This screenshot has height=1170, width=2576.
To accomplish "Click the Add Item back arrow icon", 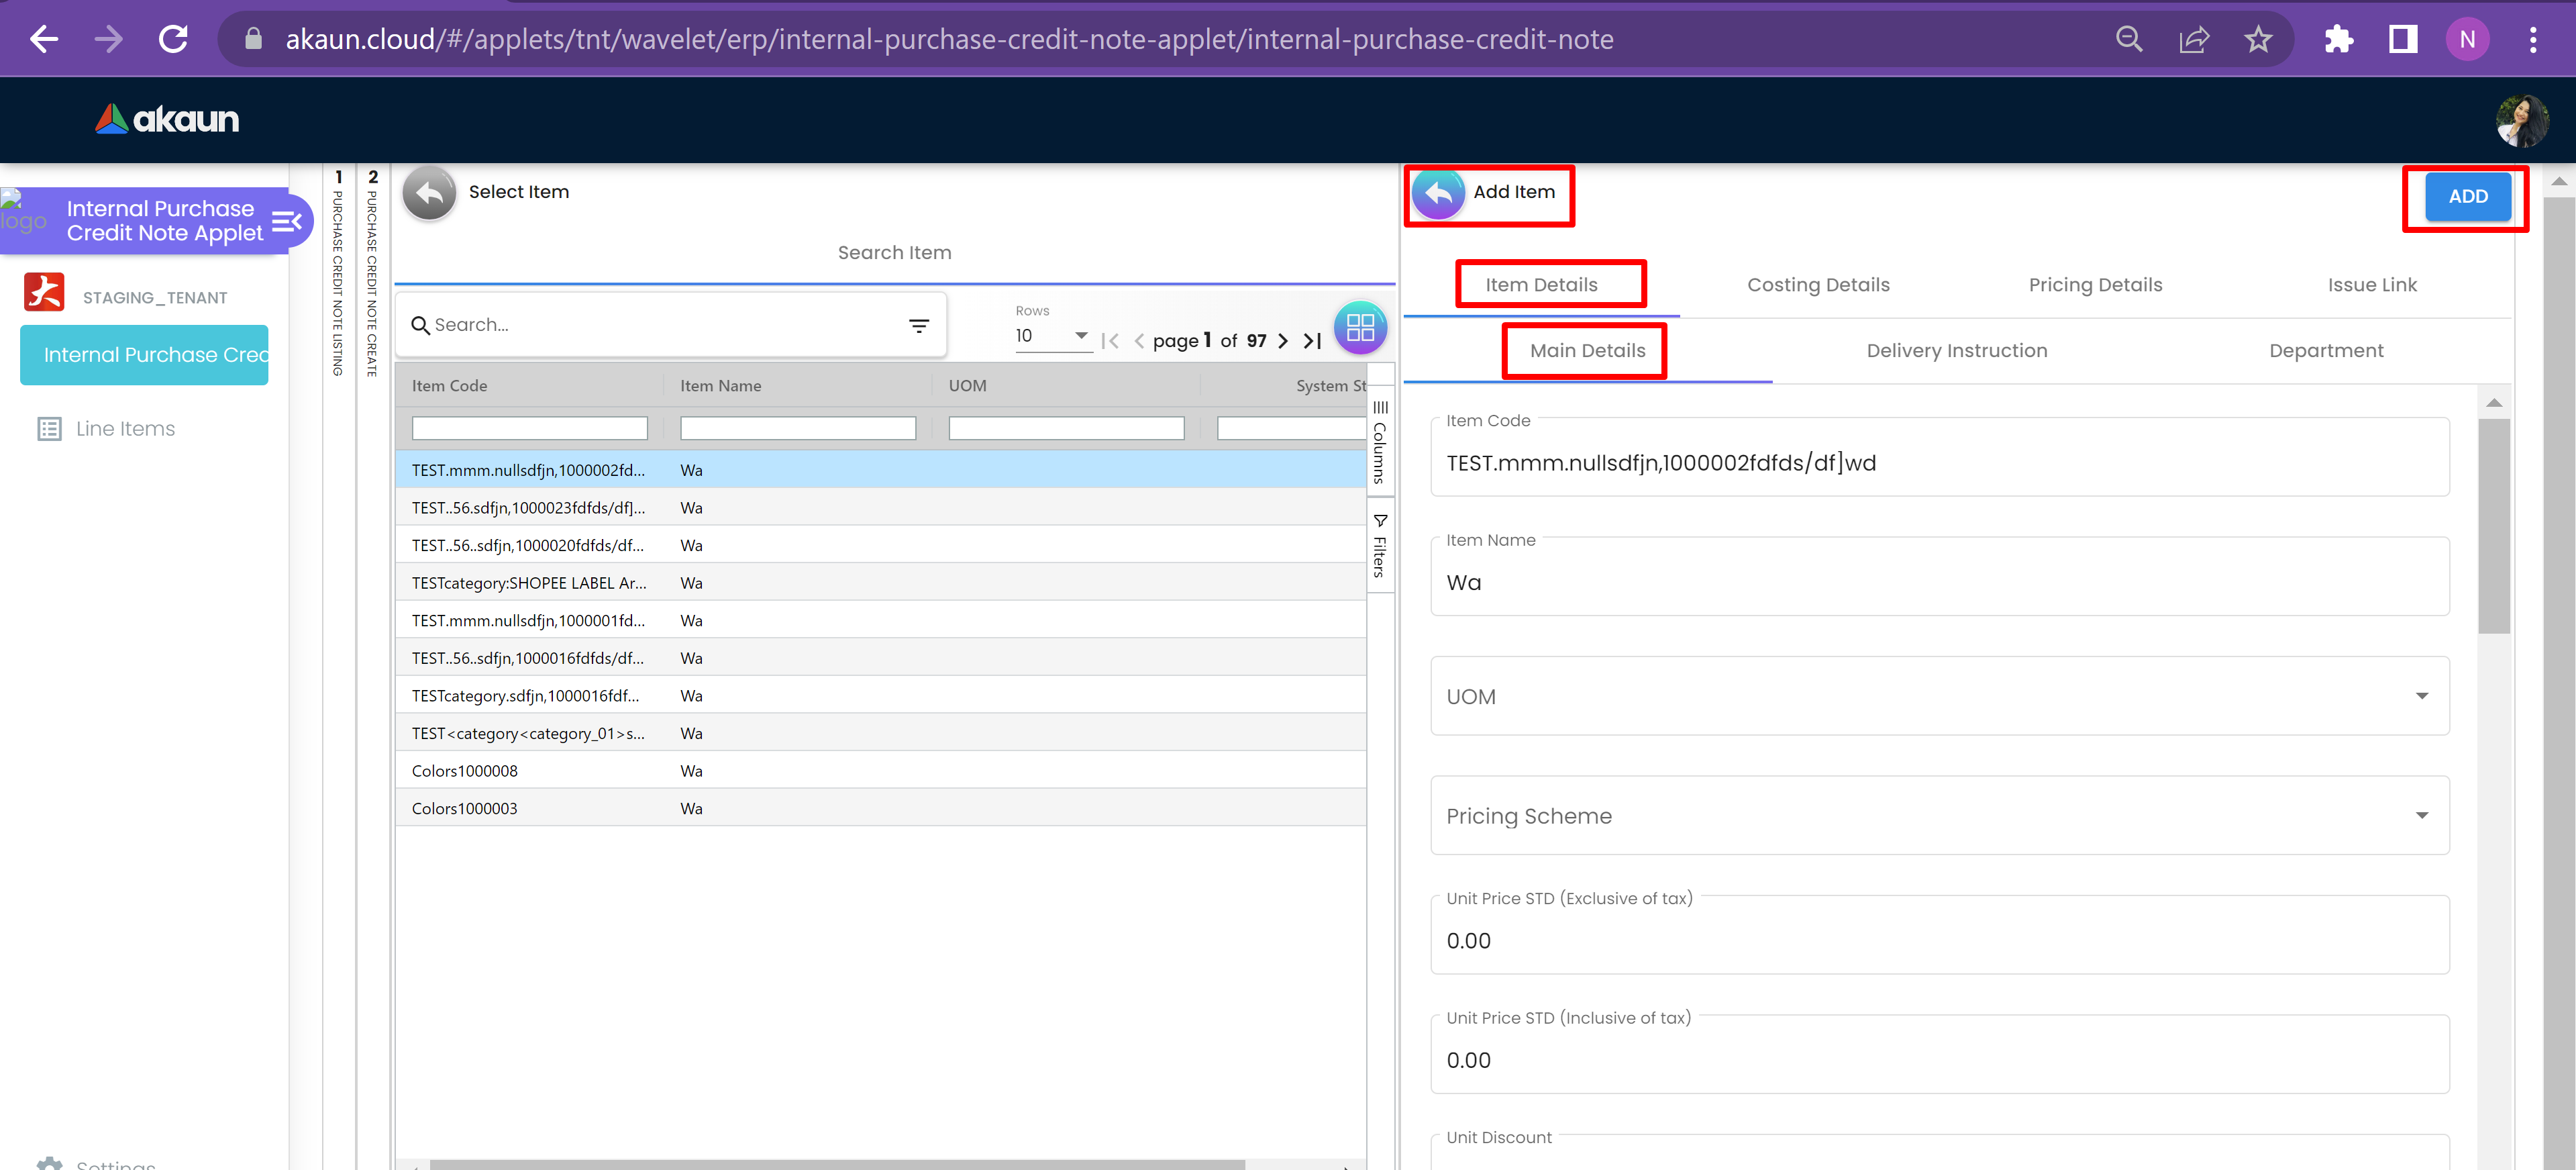I will 1438,193.
